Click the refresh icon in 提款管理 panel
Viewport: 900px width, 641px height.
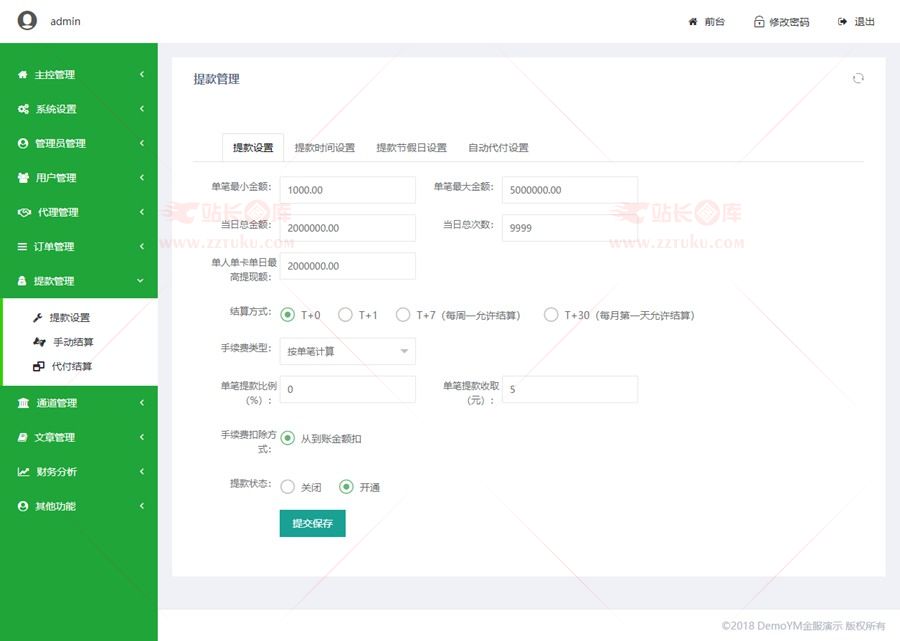858,79
